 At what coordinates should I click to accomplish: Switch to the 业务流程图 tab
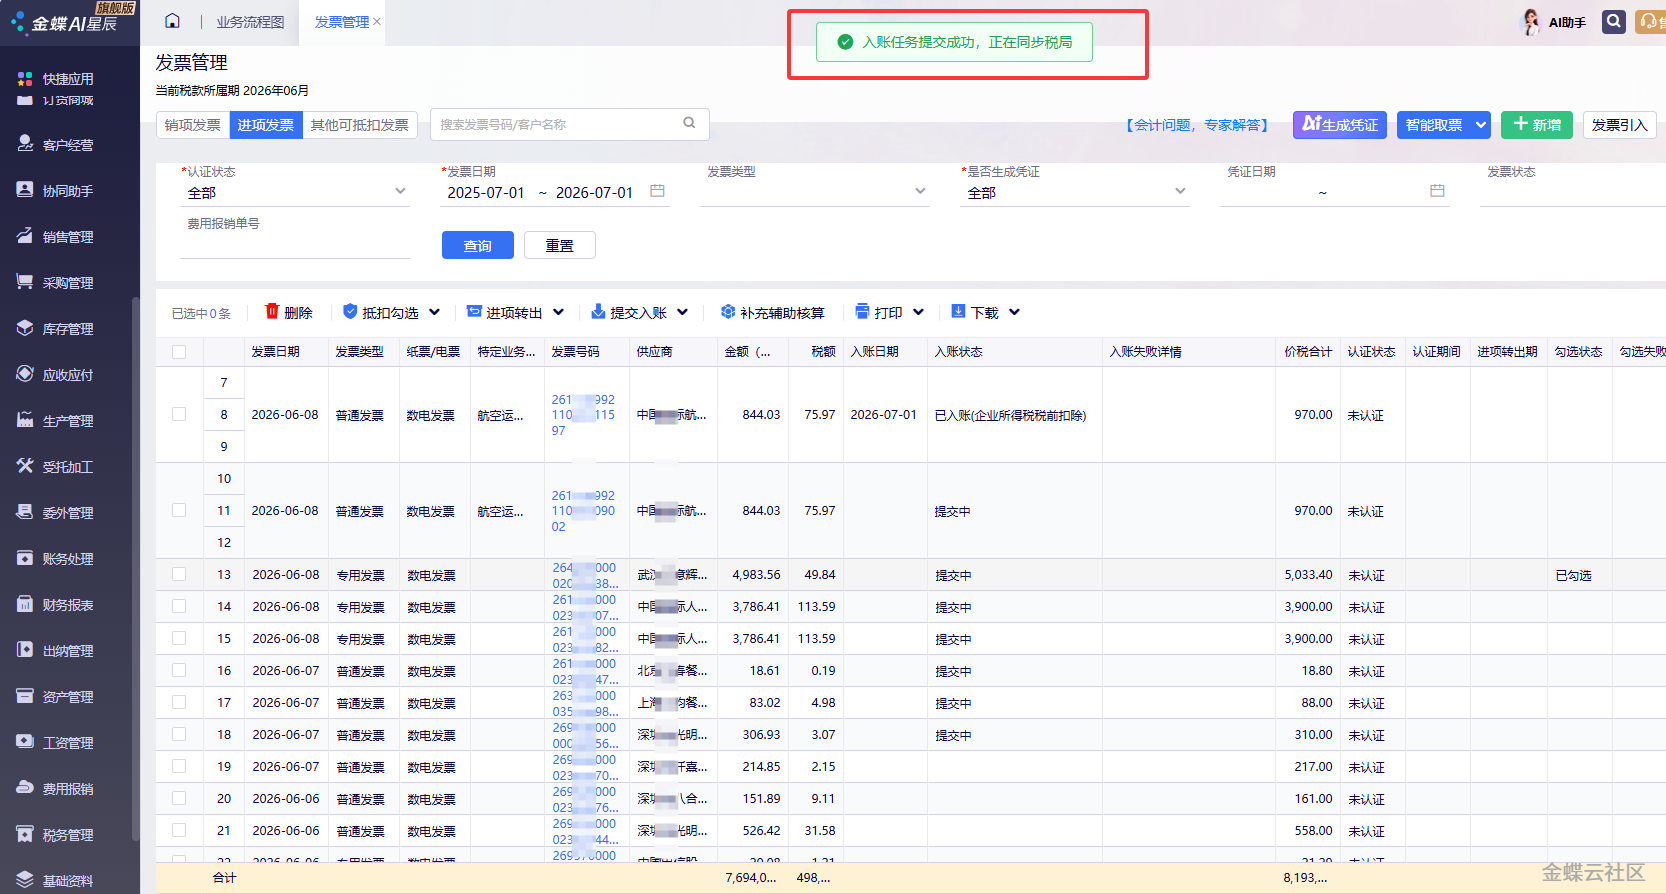pos(250,22)
